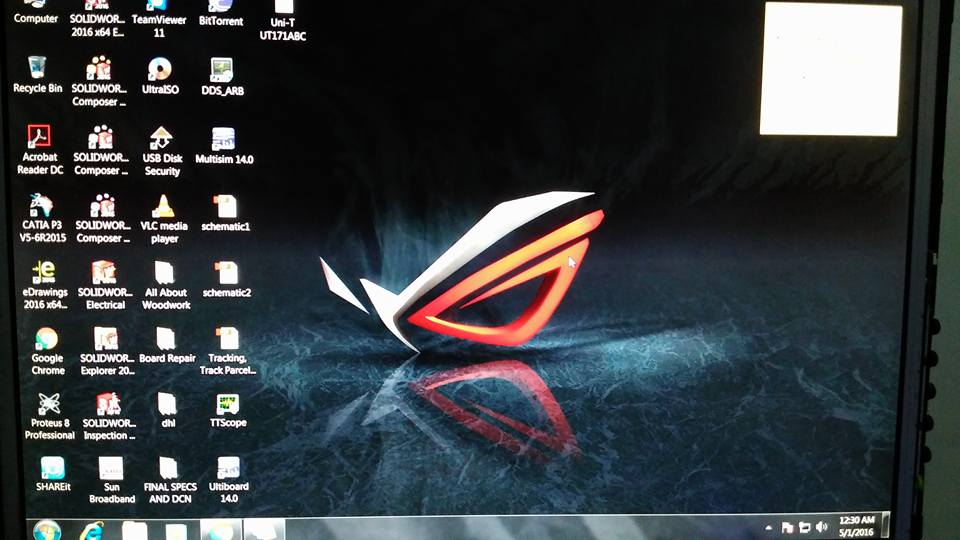The width and height of the screenshot is (960, 540).
Task: Open the Action Center flag icon
Action: click(787, 528)
